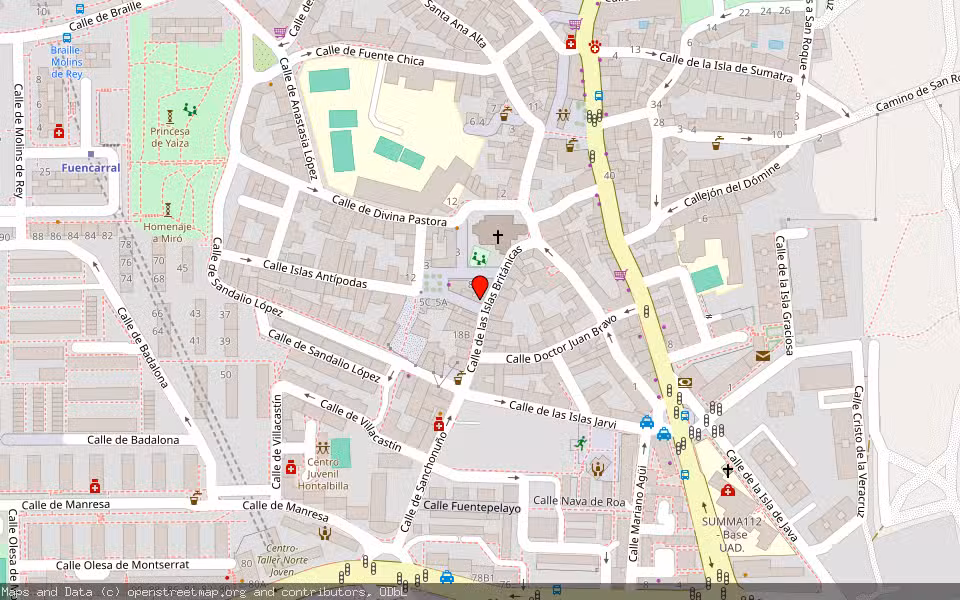The height and width of the screenshot is (600, 960).
Task: Click the green playground icon below the church
Action: tap(479, 259)
